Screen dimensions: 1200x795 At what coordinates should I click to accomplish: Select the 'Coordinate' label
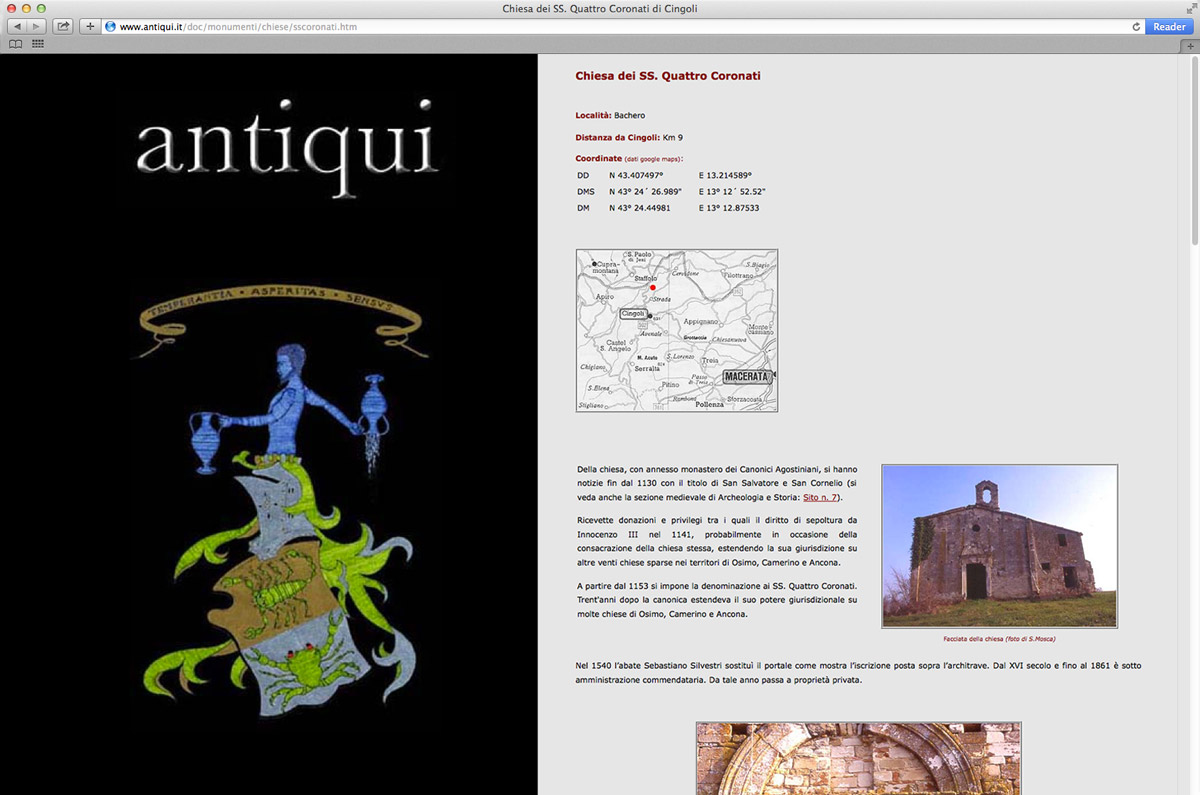click(x=598, y=159)
